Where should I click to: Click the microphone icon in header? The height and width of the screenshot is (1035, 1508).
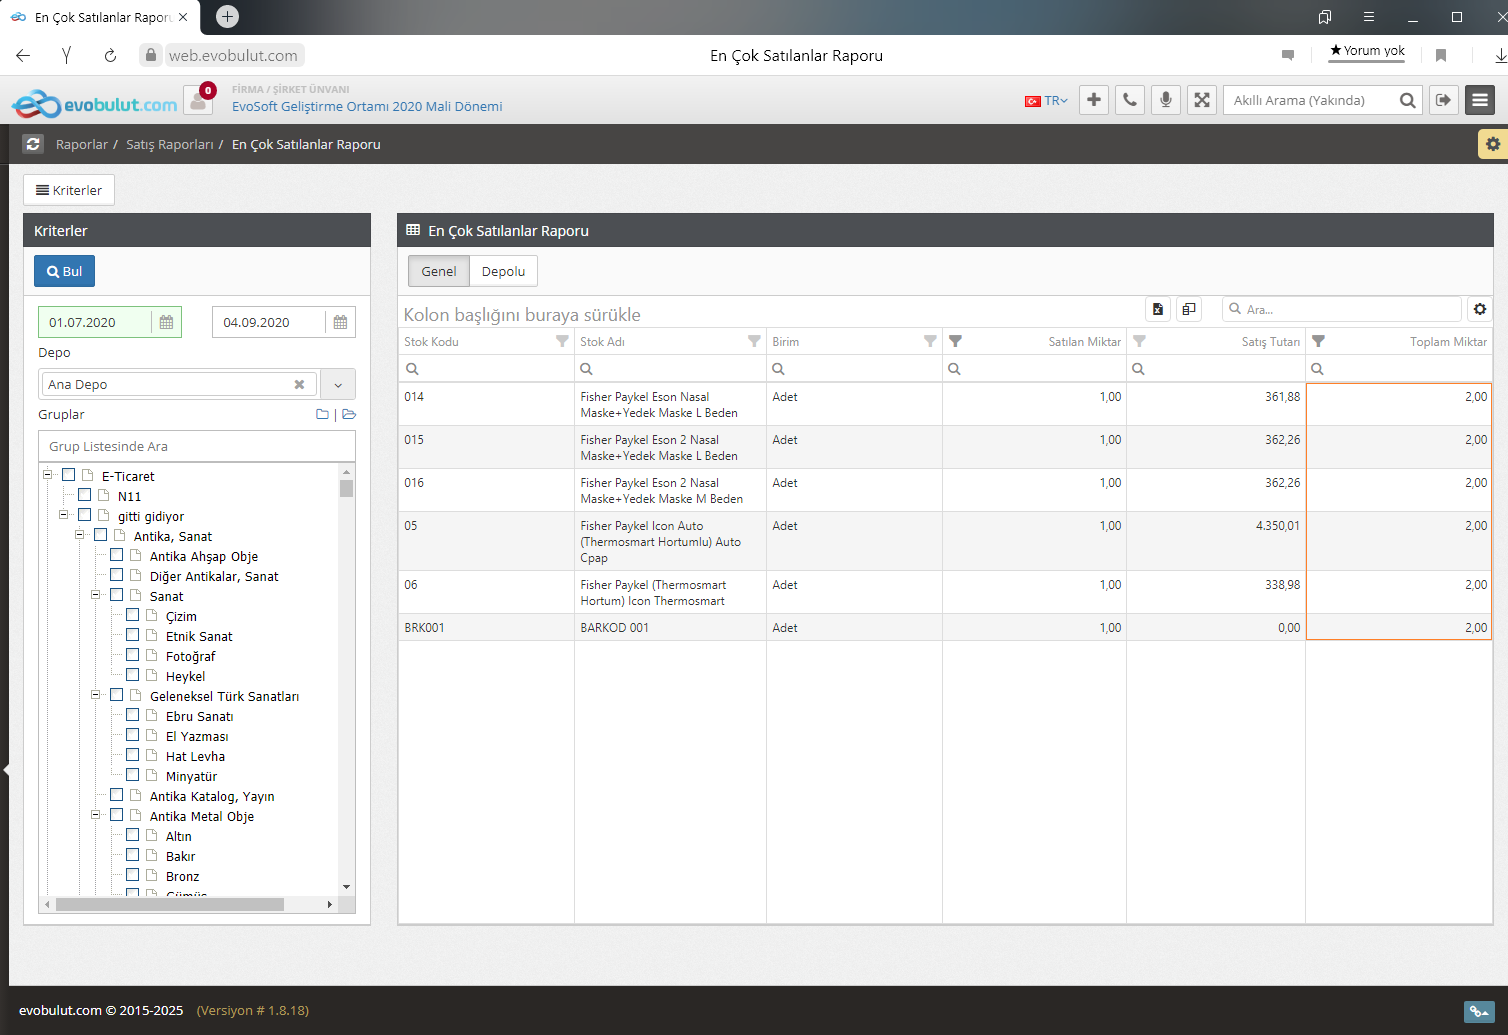click(x=1166, y=100)
